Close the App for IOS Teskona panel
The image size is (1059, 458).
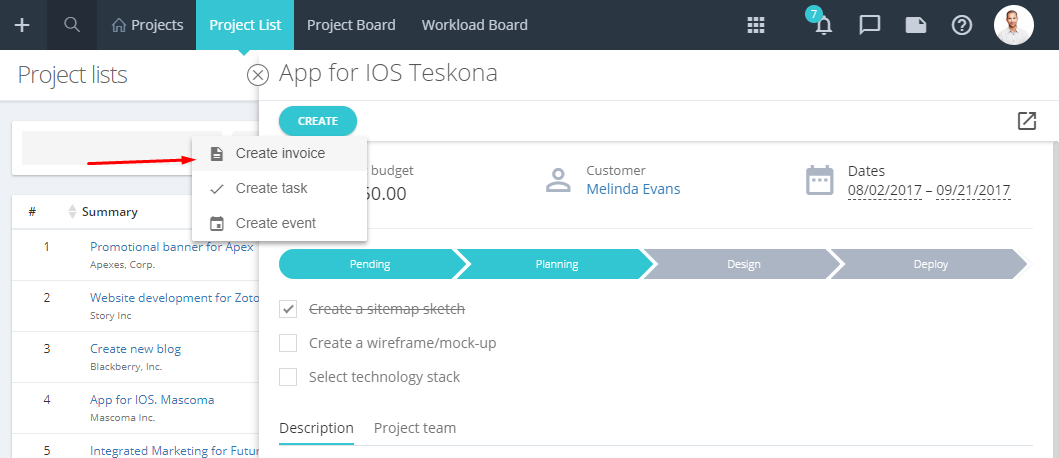point(258,74)
